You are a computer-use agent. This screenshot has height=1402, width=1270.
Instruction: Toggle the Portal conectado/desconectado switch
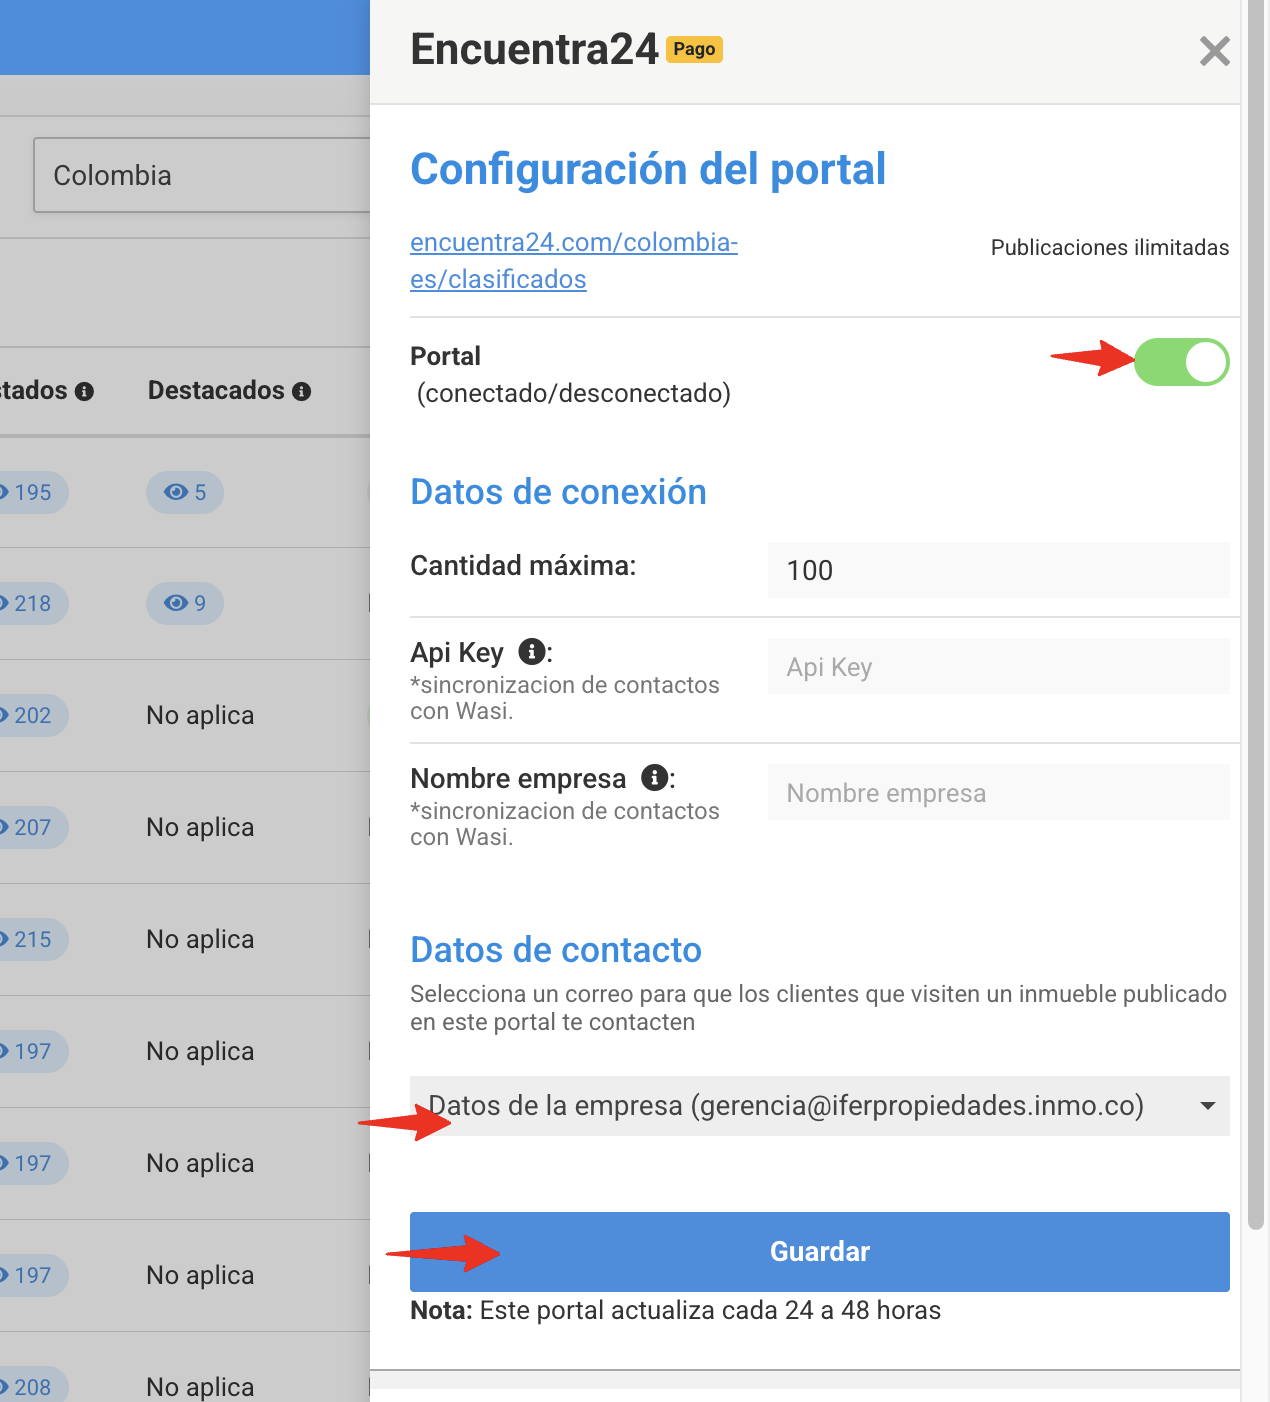(1181, 362)
